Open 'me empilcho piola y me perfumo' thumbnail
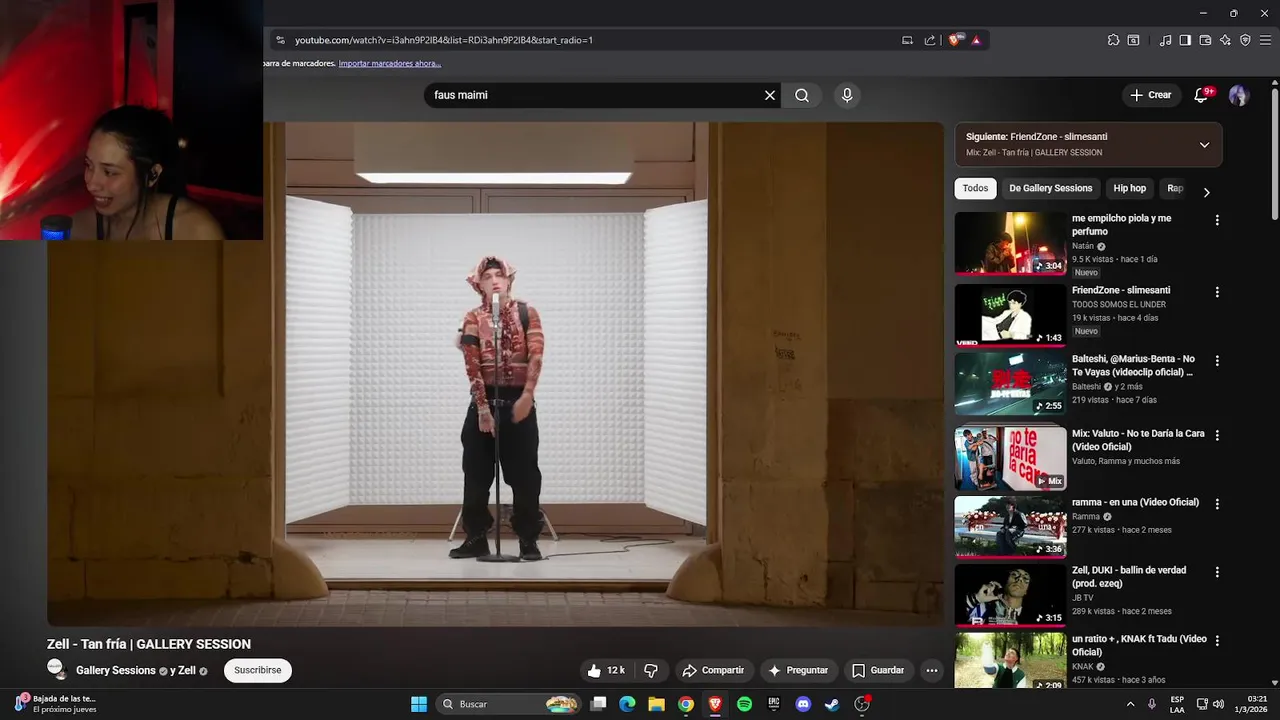 coord(1010,243)
